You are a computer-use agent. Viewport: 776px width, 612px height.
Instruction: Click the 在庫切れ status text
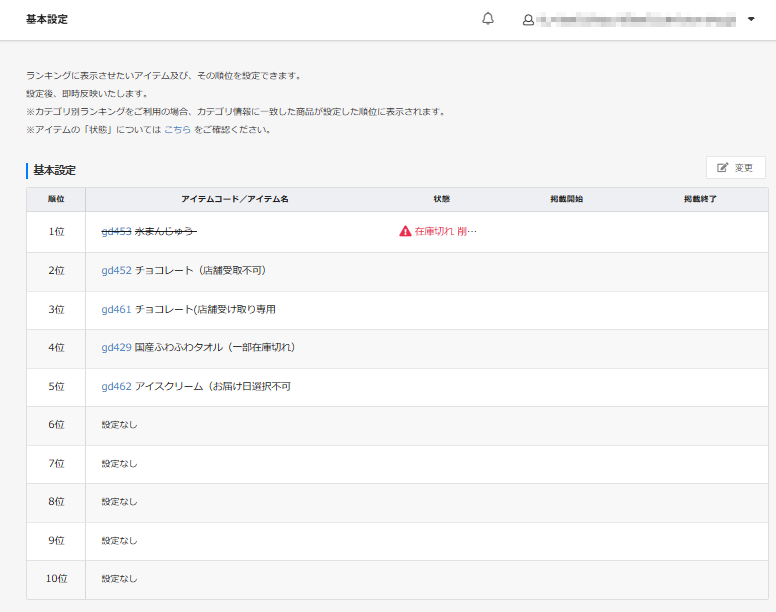coord(445,231)
